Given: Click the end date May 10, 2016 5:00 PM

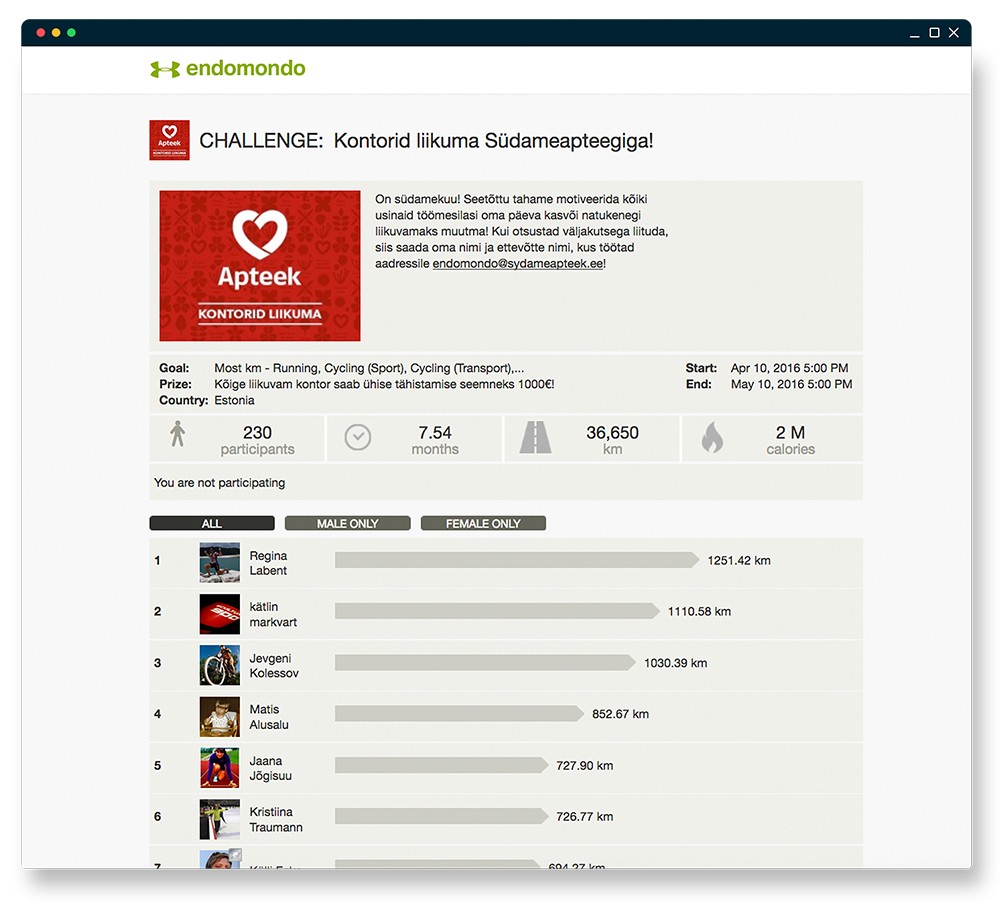Looking at the screenshot, I should pos(791,384).
